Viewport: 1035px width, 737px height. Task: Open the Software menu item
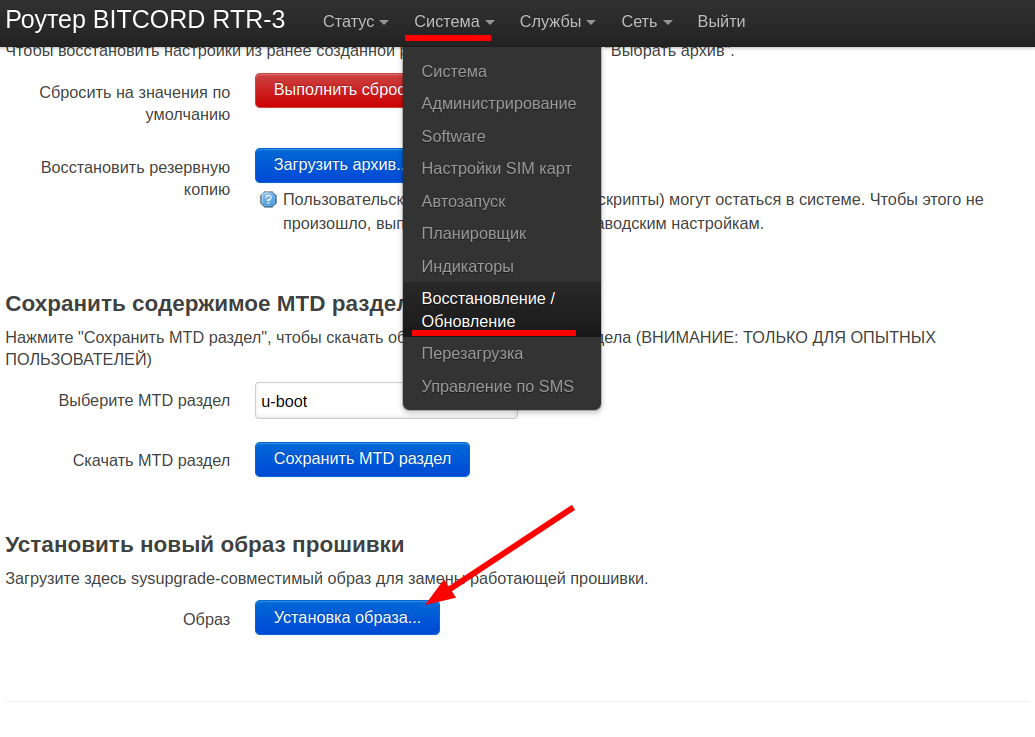pos(453,136)
